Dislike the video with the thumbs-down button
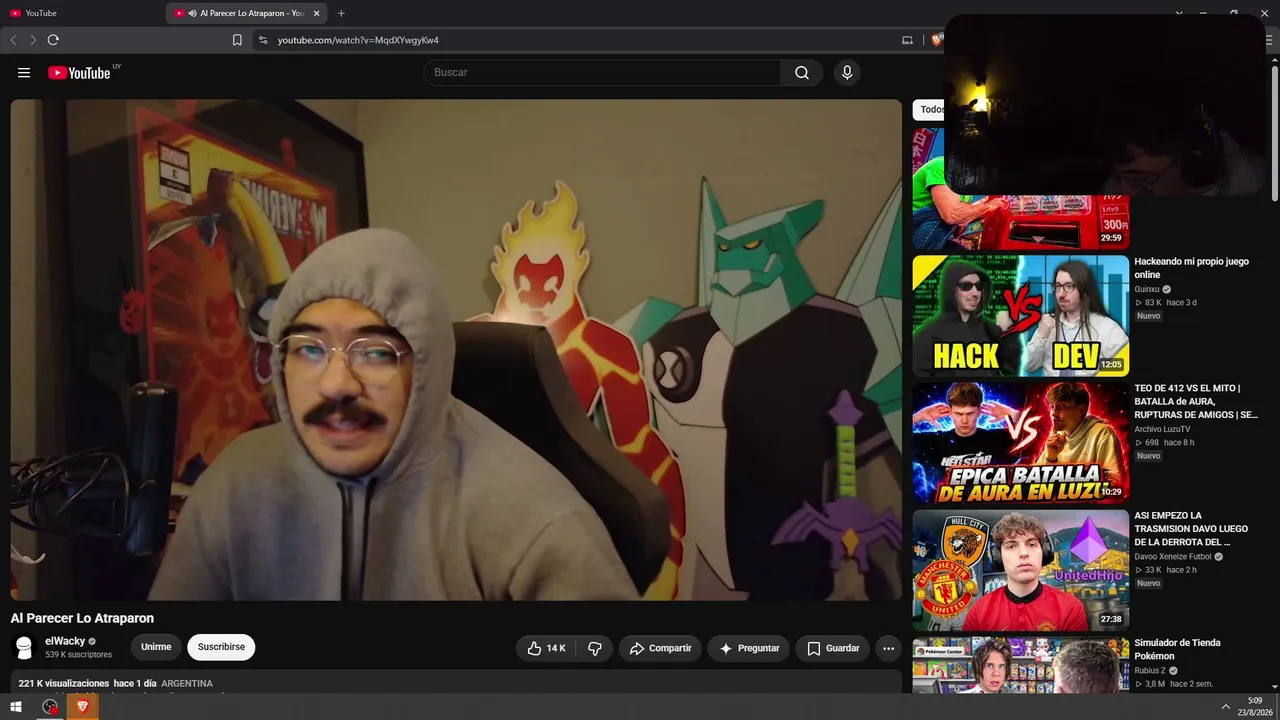This screenshot has width=1280, height=720. coord(595,648)
